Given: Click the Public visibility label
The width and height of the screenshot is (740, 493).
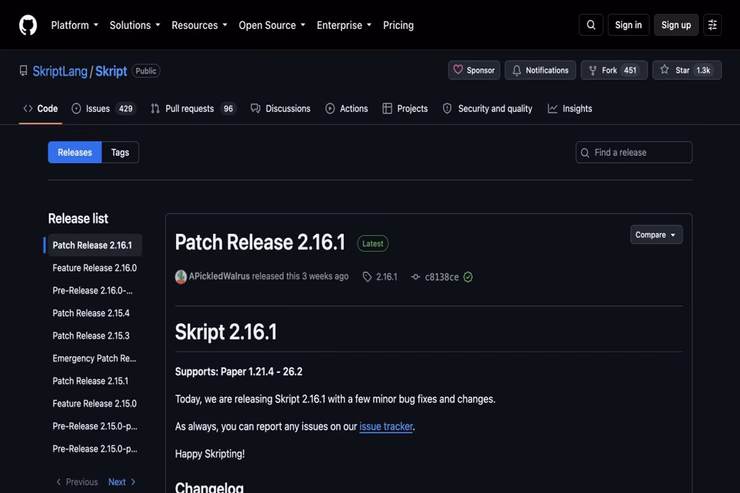Looking at the screenshot, I should point(146,71).
